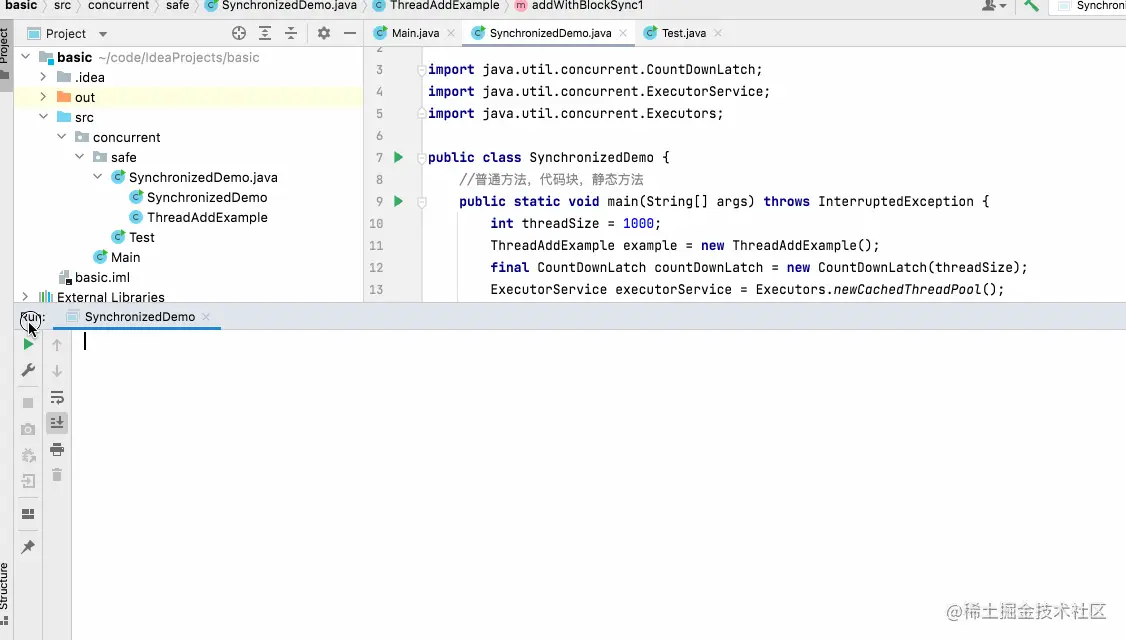This screenshot has width=1126, height=640.
Task: Expand the .idea folder
Action: coord(43,76)
